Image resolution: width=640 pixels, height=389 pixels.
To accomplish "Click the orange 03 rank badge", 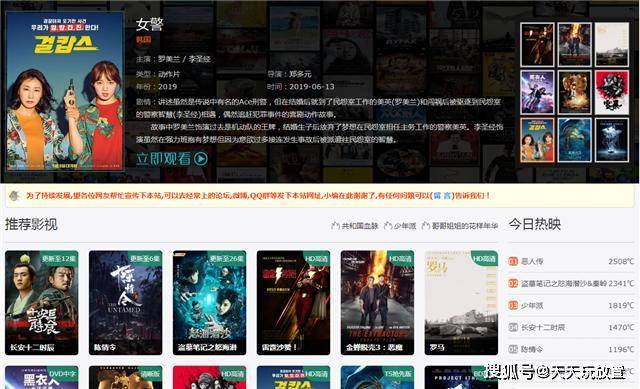I will coord(513,305).
